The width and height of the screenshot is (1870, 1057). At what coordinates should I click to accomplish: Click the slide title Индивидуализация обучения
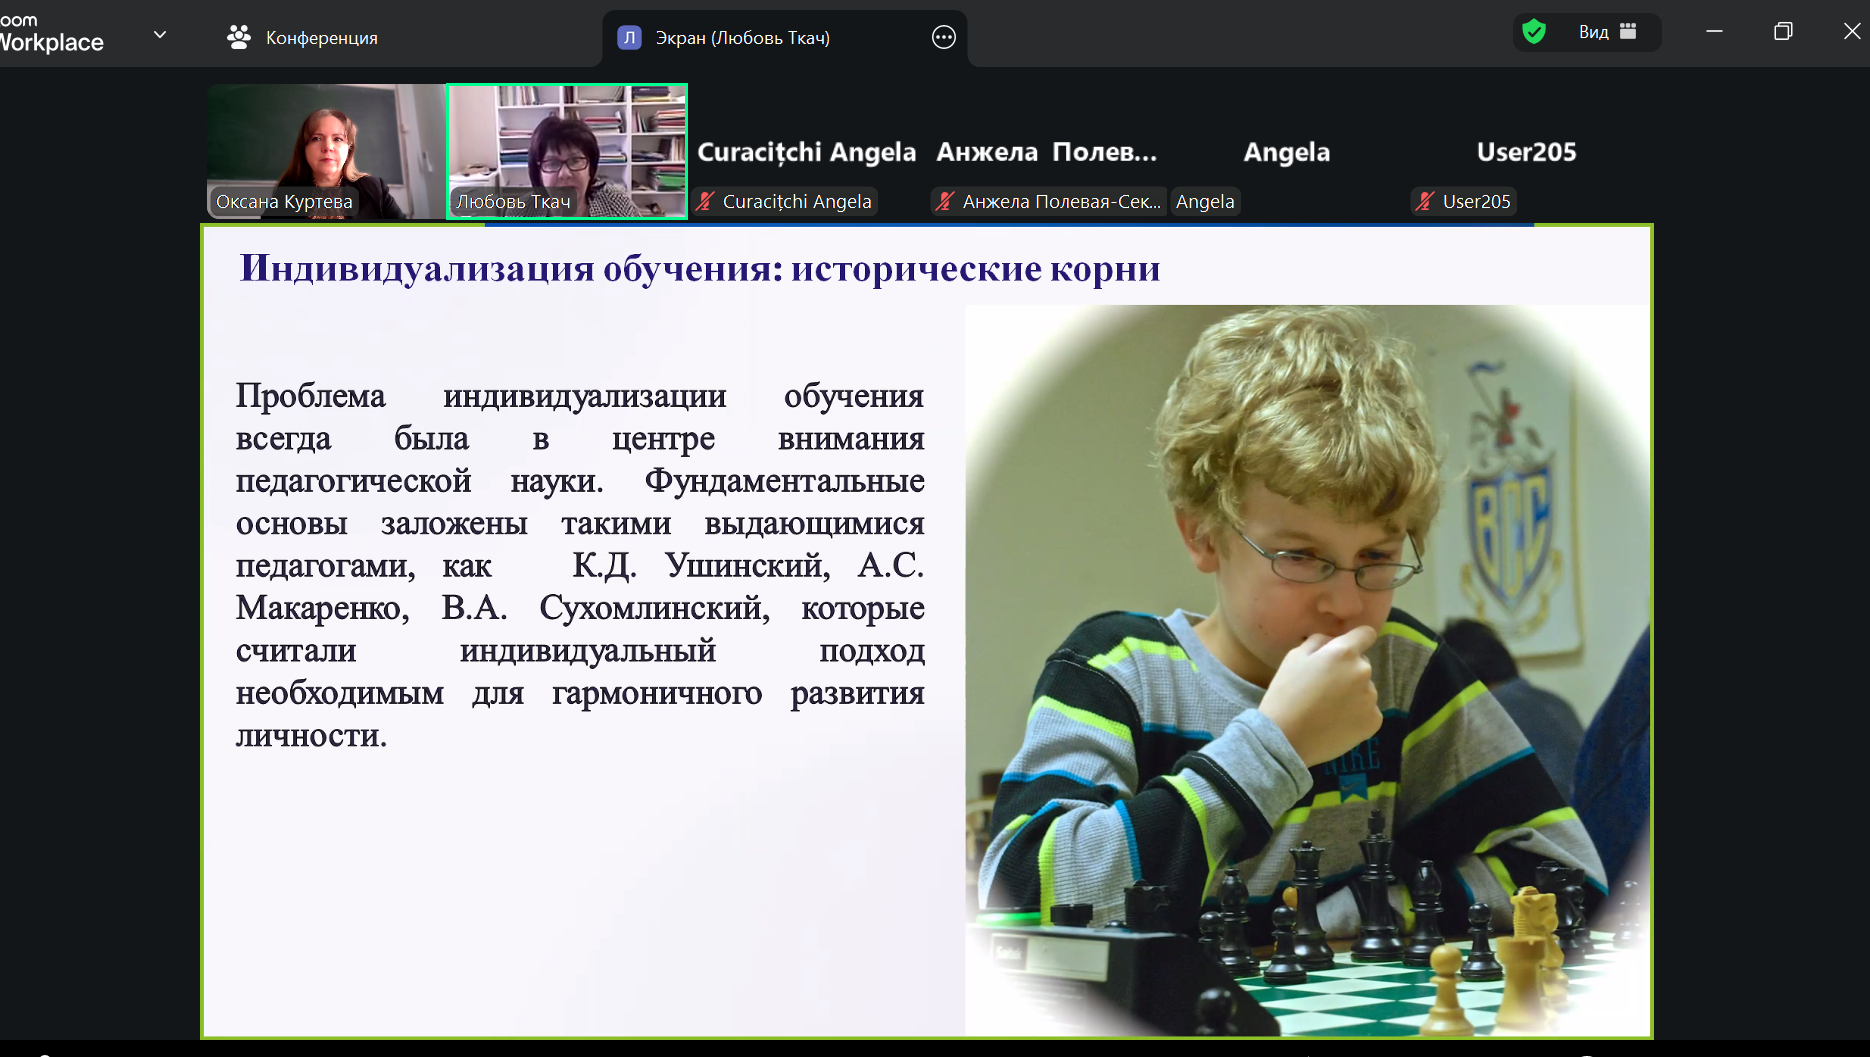[699, 269]
